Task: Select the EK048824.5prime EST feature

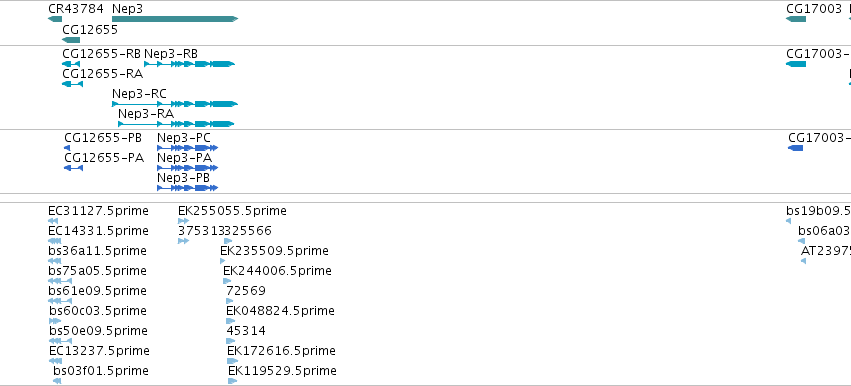Action: pyautogui.click(x=231, y=321)
